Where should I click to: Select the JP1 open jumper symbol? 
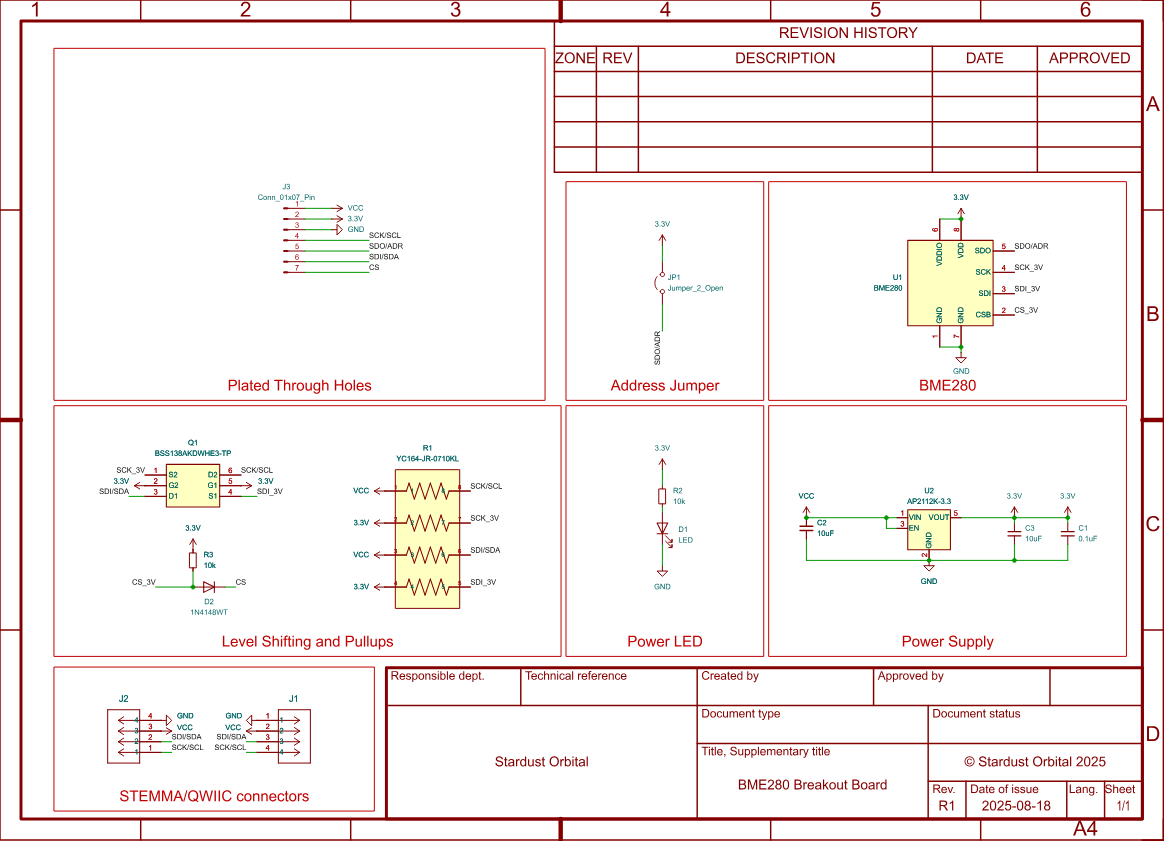[661, 283]
